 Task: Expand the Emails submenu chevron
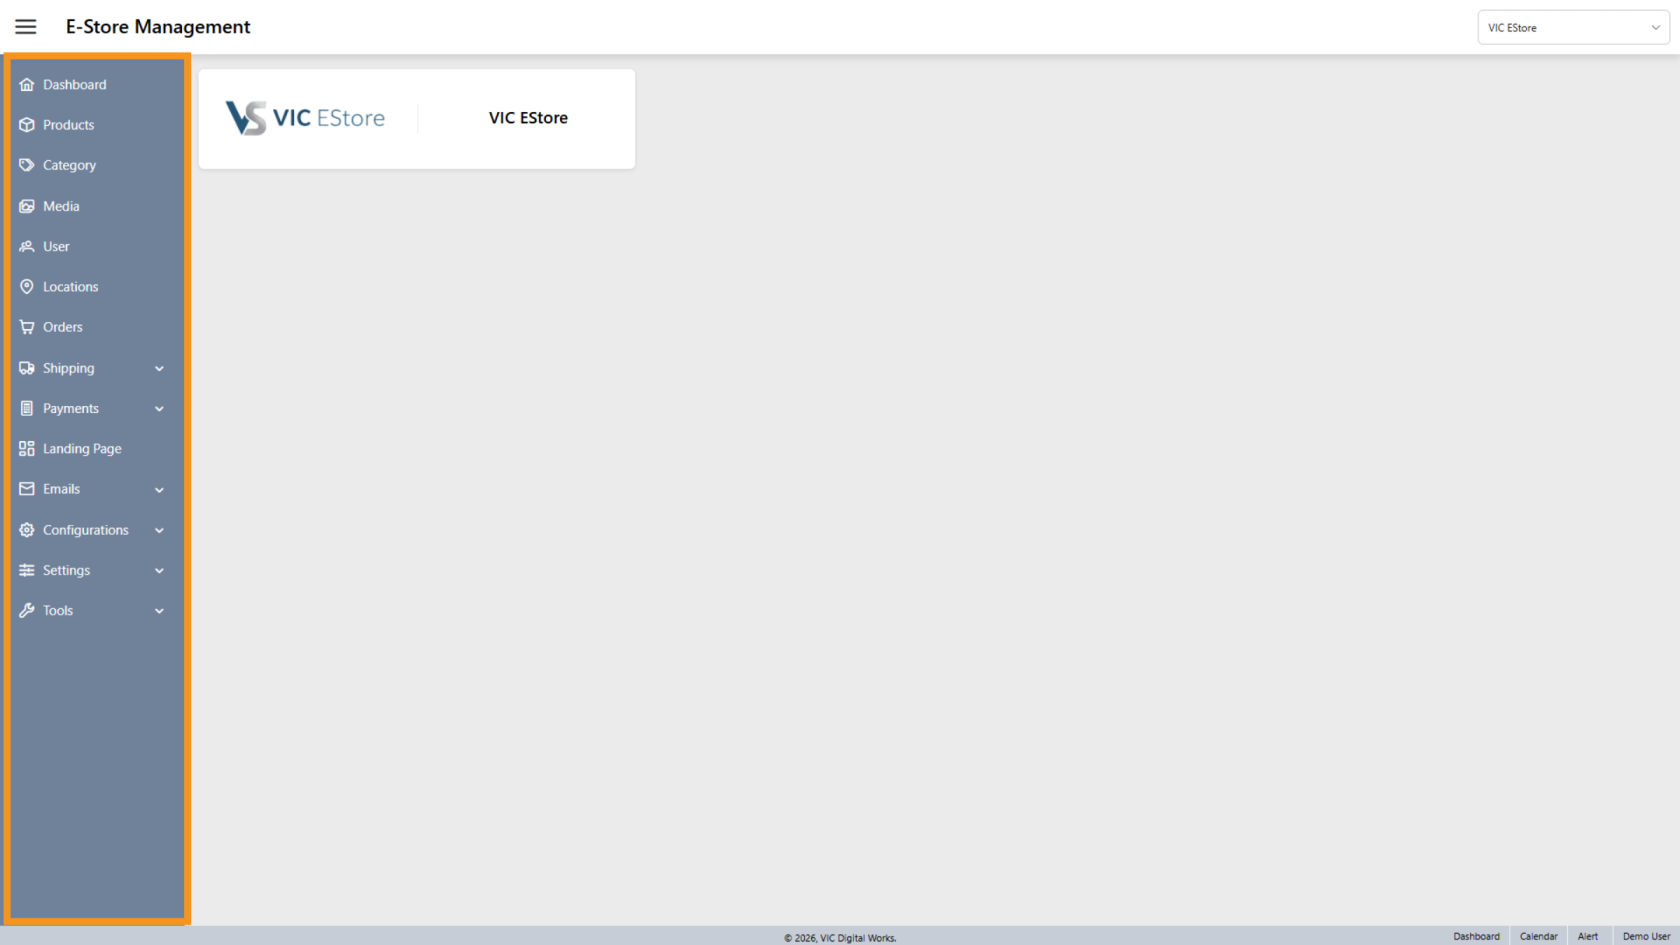point(159,490)
